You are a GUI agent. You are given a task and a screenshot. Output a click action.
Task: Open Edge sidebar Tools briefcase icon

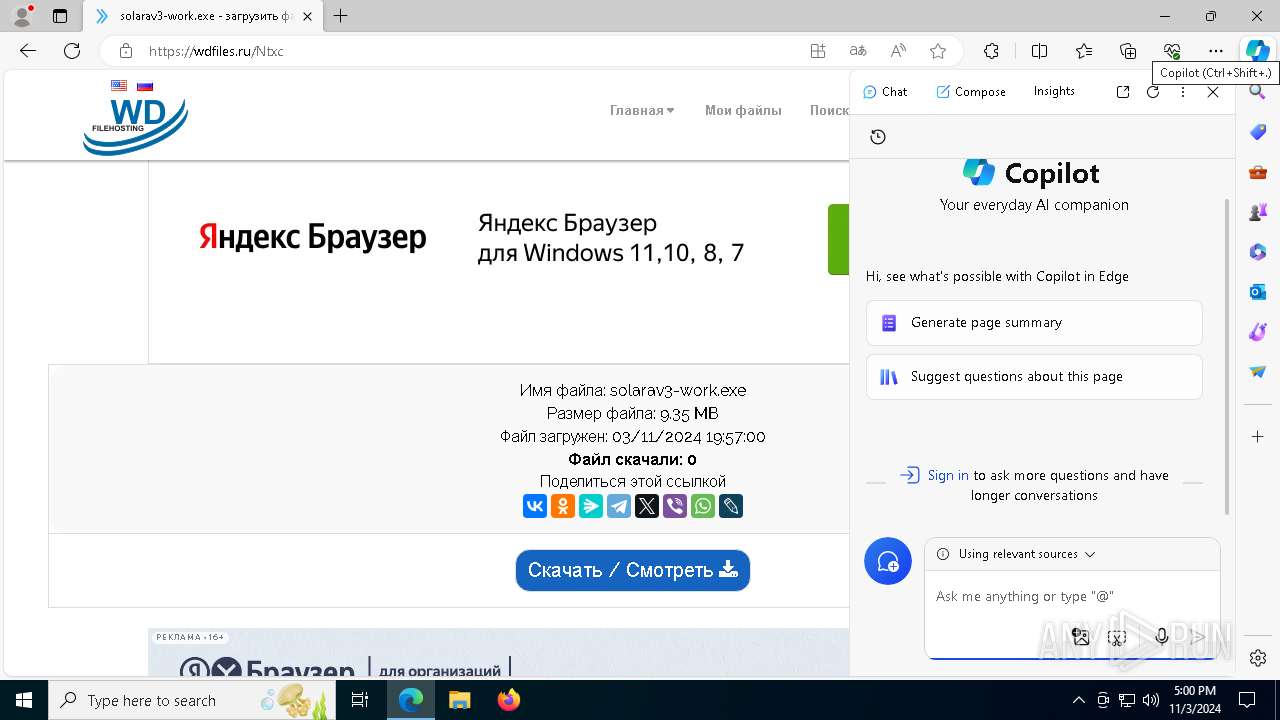pos(1258,172)
